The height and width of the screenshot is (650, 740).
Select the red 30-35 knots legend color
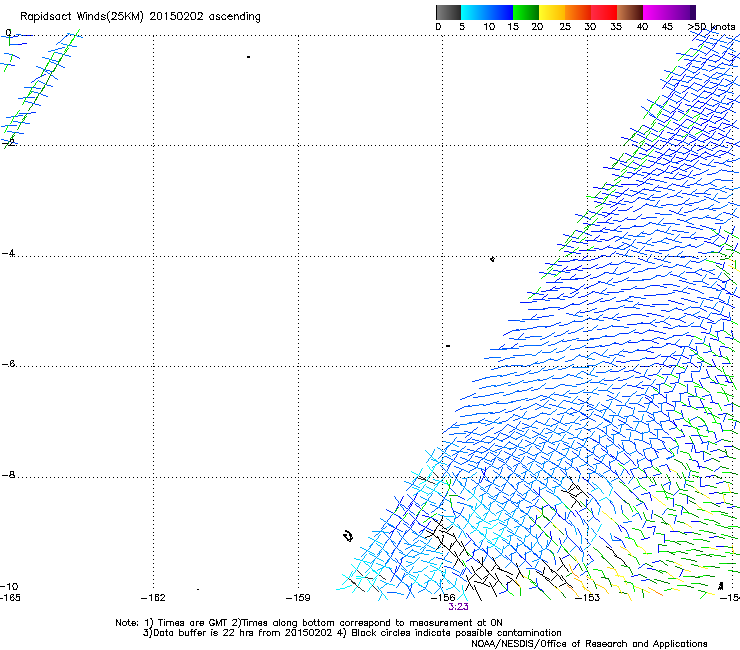604,12
